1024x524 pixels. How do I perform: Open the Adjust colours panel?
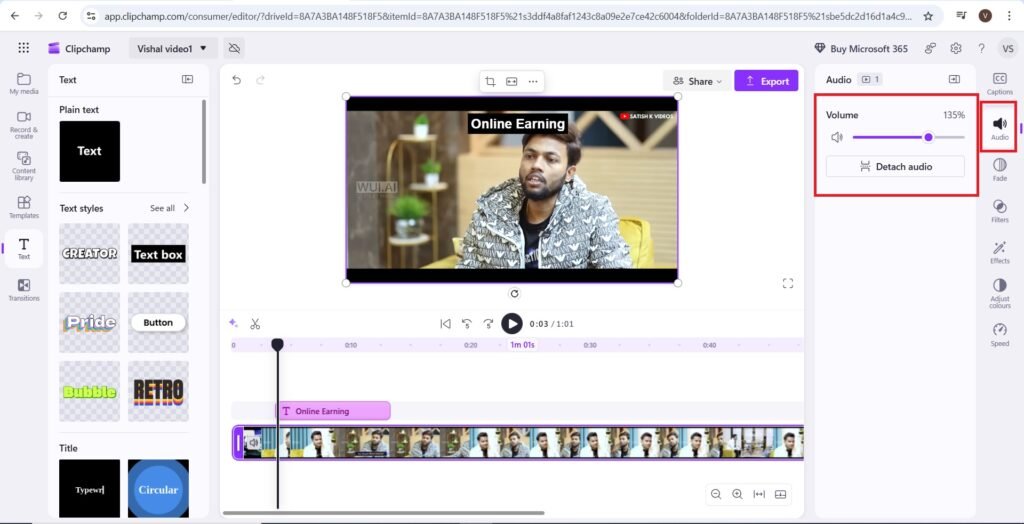point(999,292)
